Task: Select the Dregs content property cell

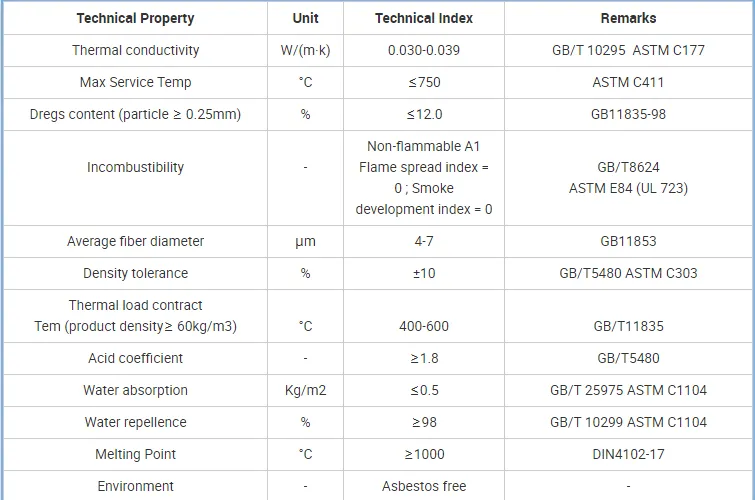Action: [135, 114]
